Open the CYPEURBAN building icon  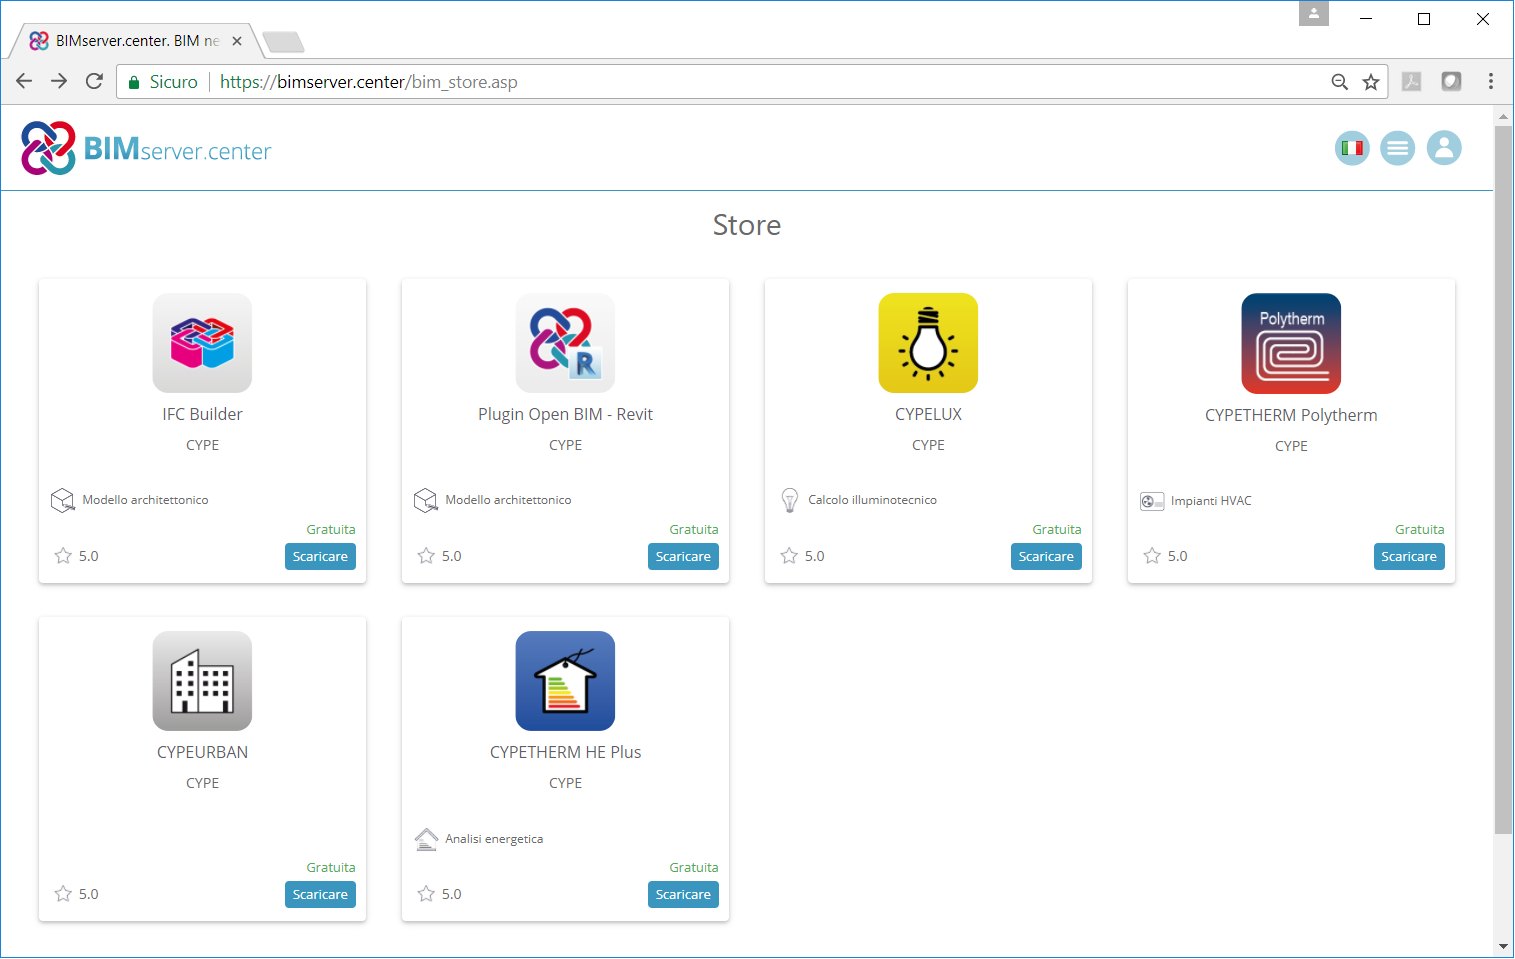pos(202,681)
